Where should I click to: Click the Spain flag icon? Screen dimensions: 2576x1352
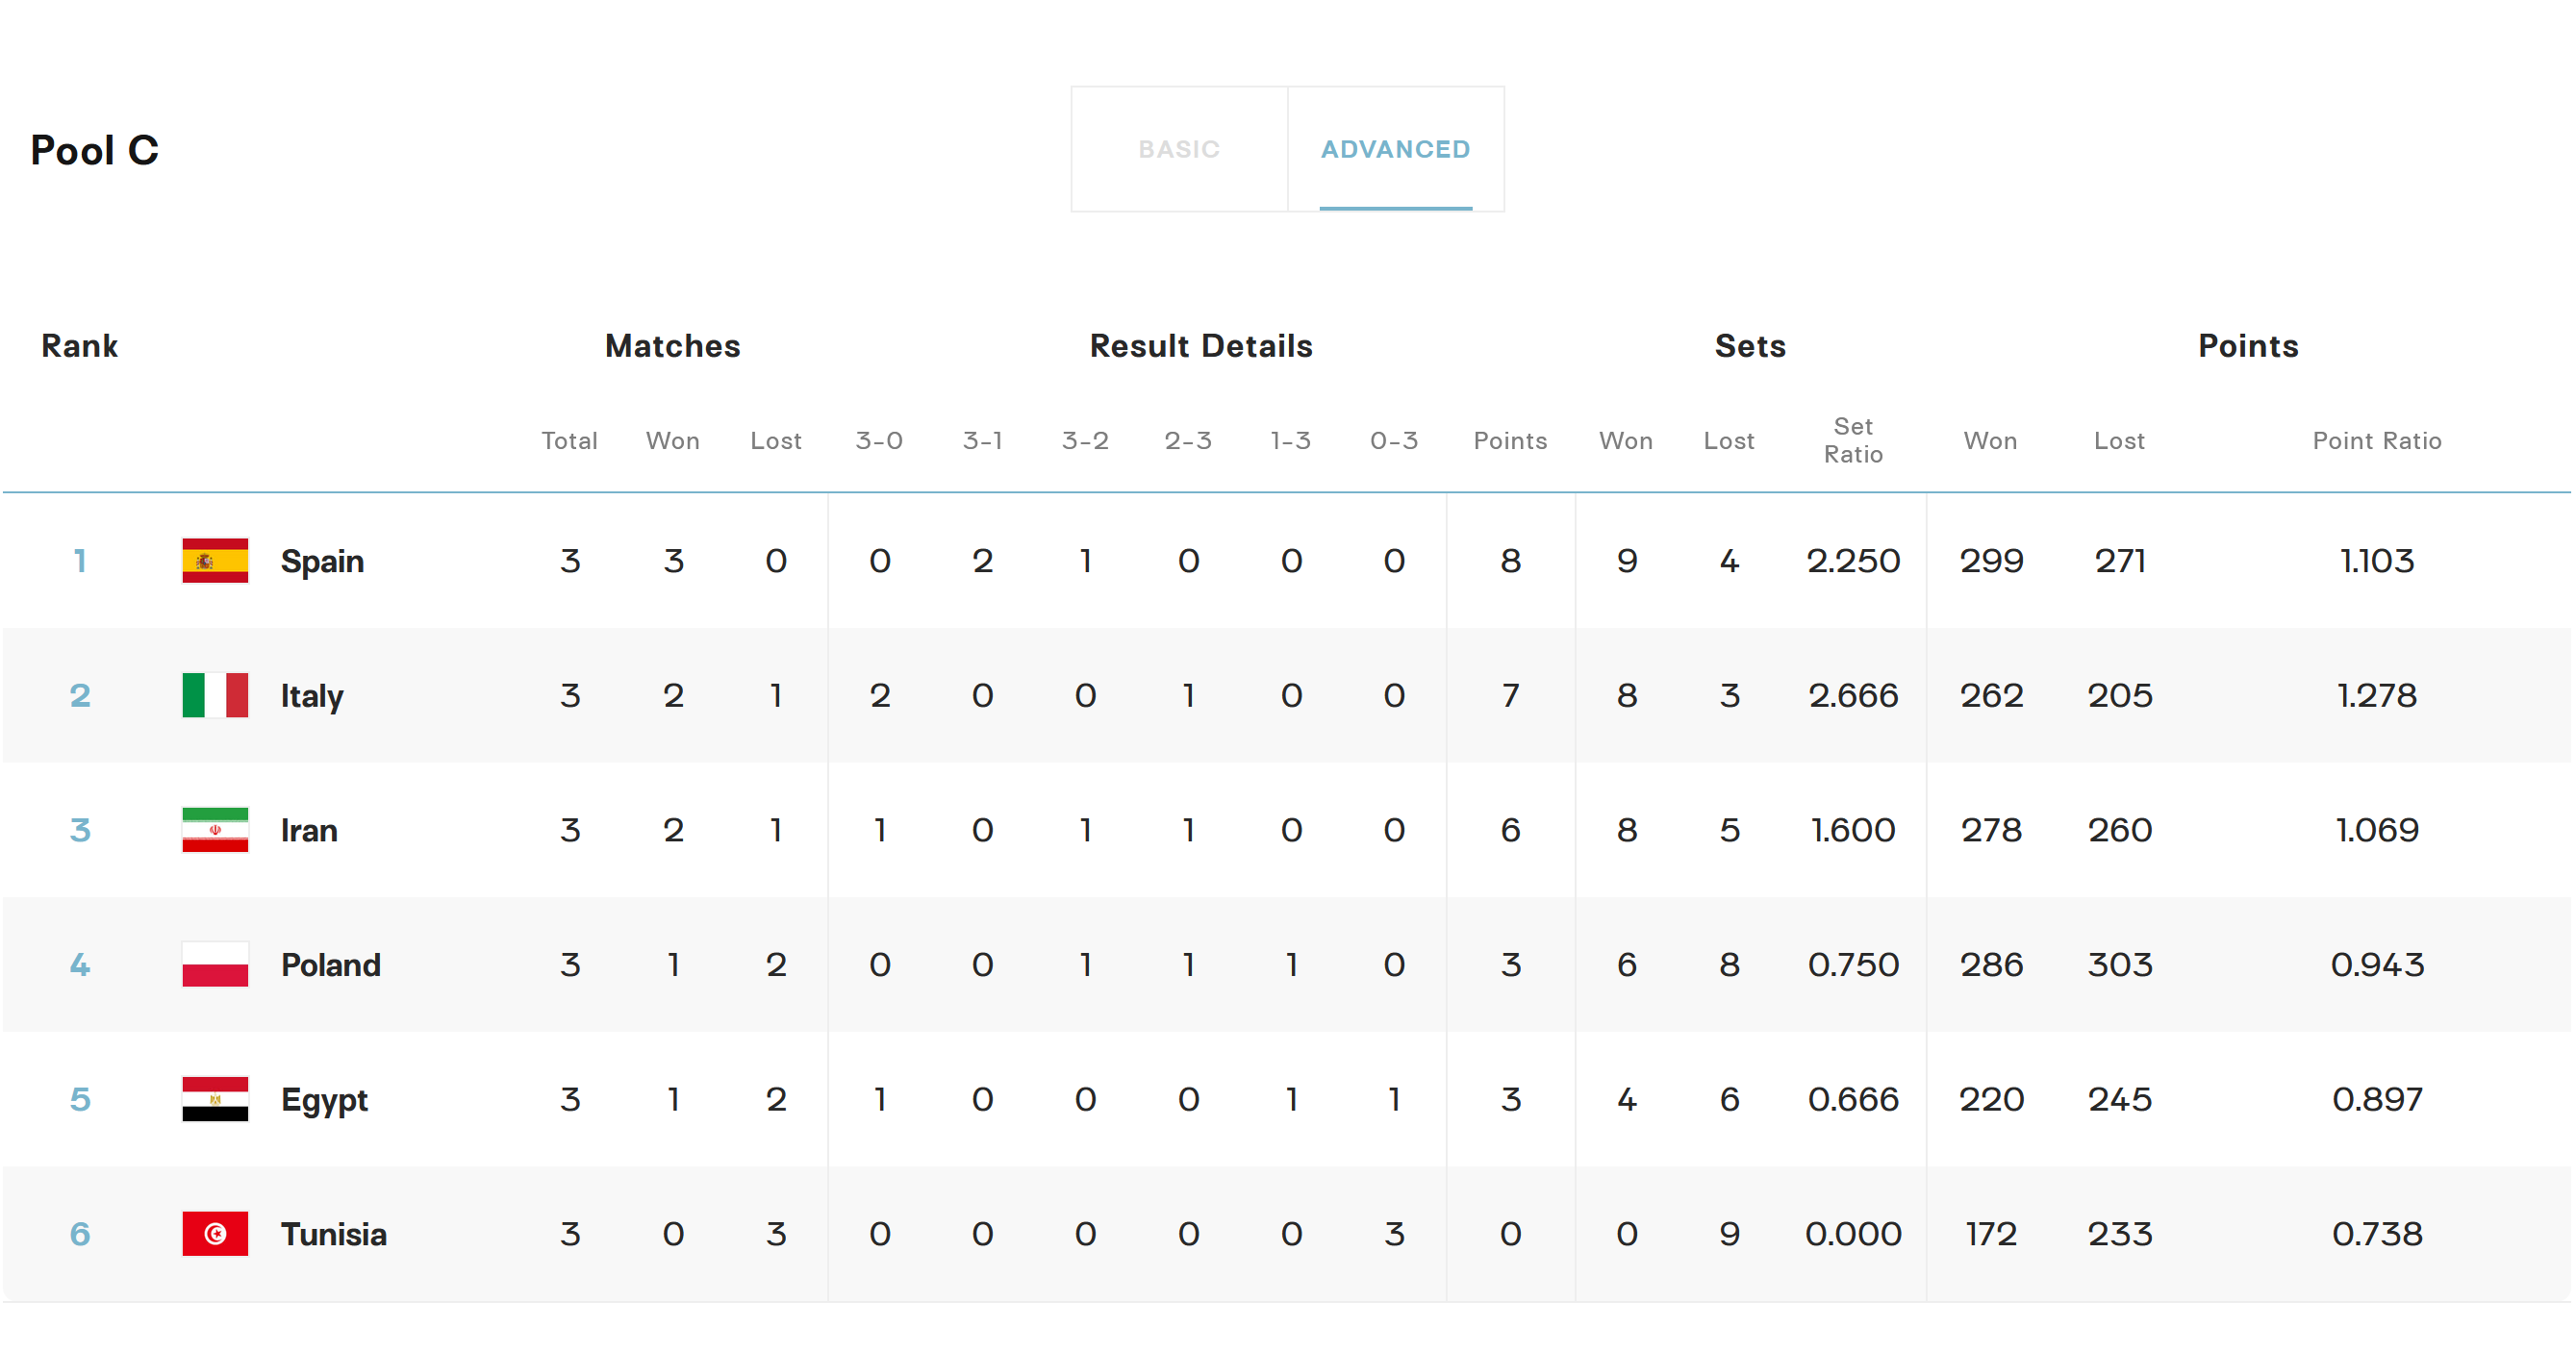215,561
